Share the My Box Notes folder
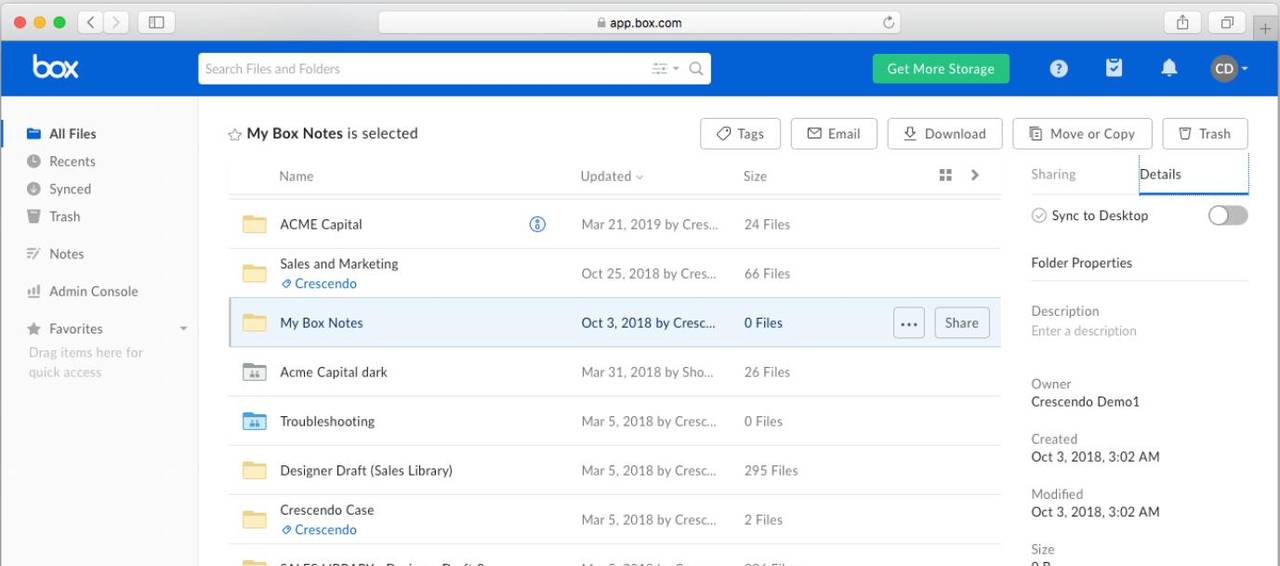 [x=961, y=323]
